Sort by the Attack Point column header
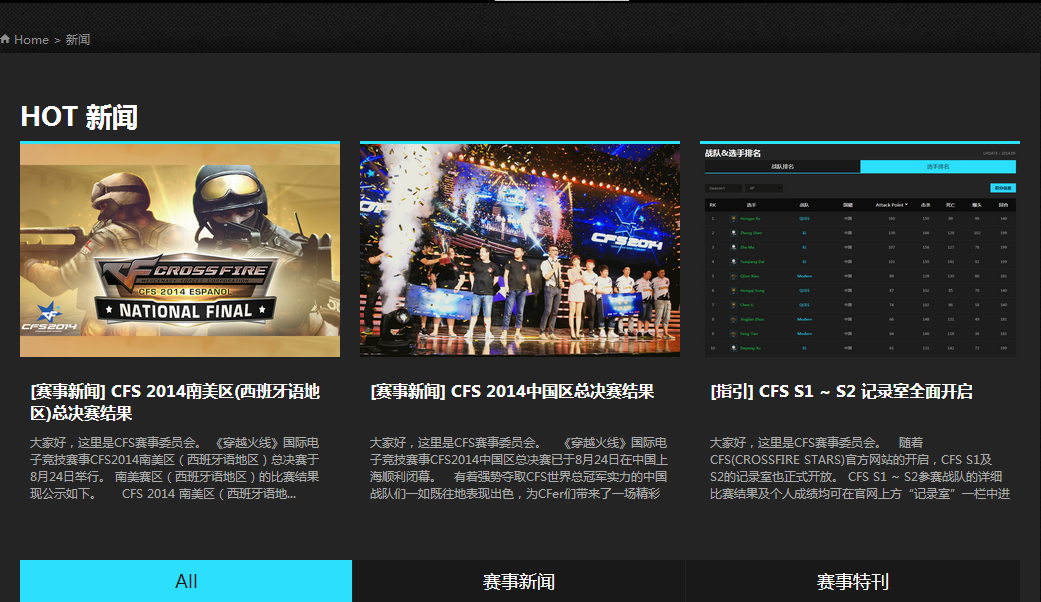 pos(891,205)
